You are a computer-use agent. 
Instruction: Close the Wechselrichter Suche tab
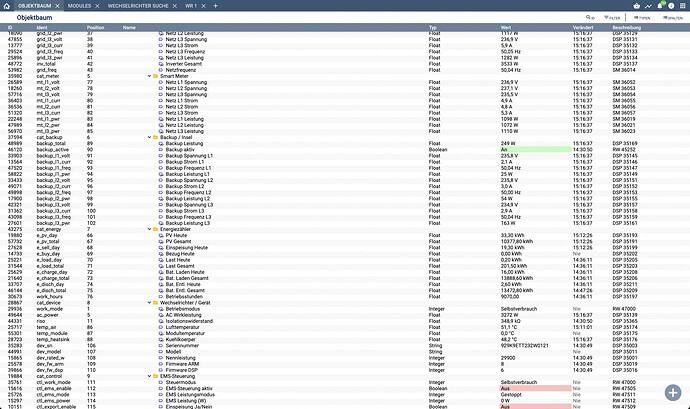(175, 6)
